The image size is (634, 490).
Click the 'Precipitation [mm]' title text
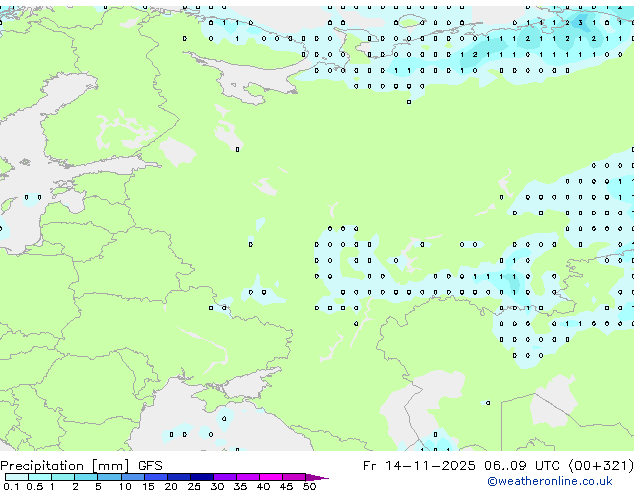[x=65, y=466]
